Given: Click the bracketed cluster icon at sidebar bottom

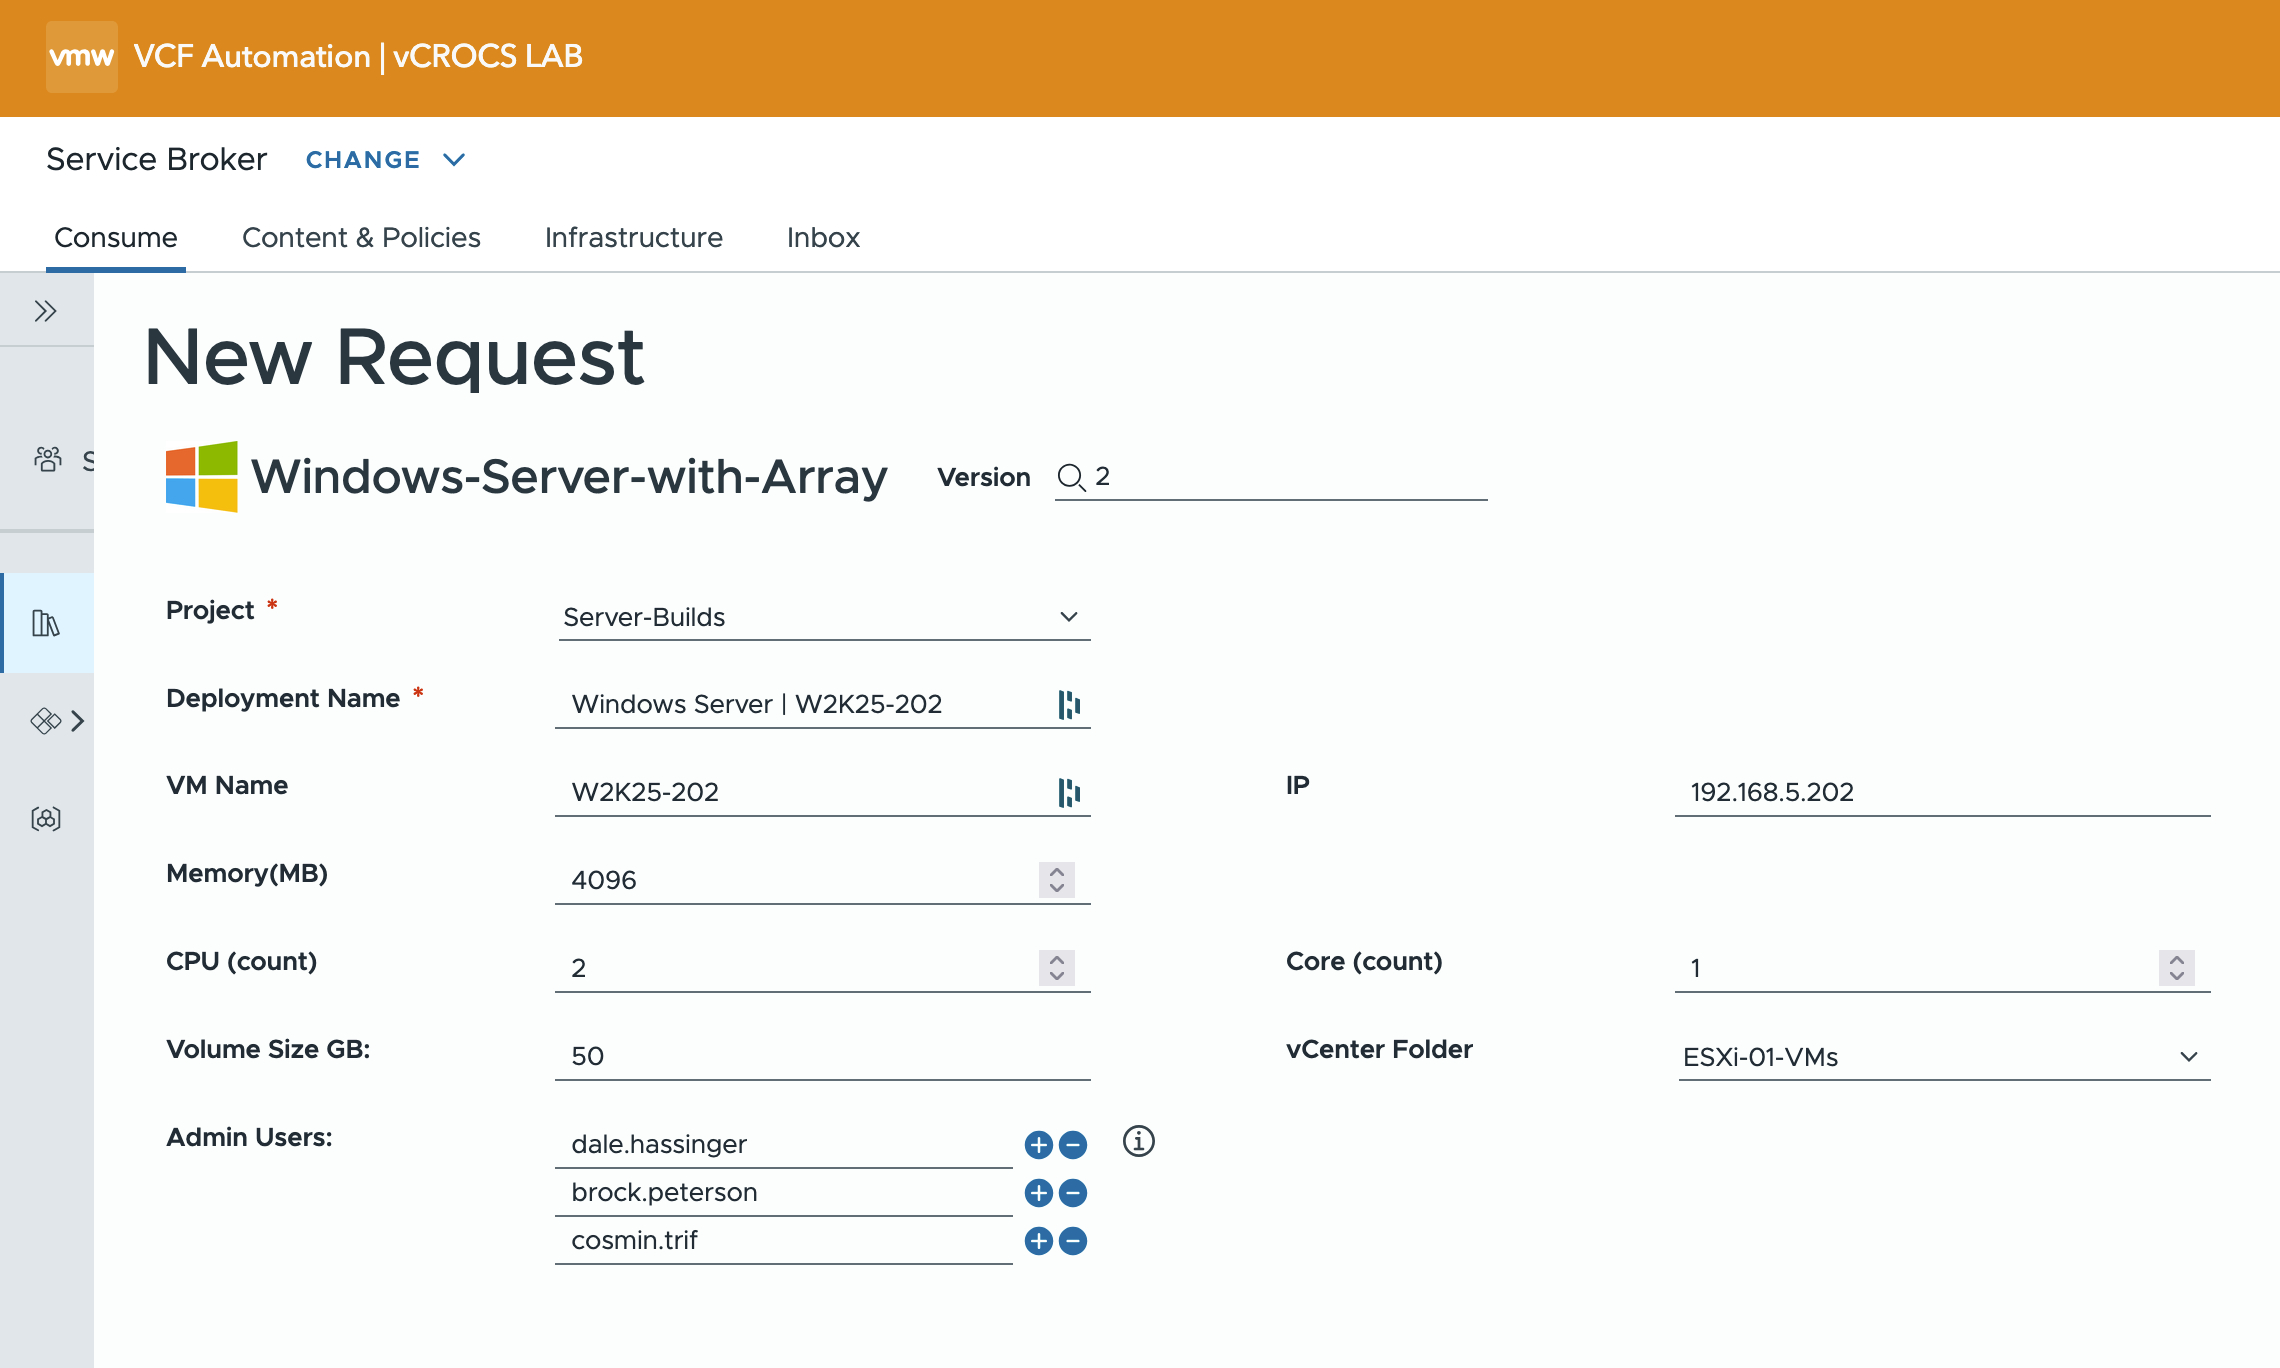Looking at the screenshot, I should point(46,819).
